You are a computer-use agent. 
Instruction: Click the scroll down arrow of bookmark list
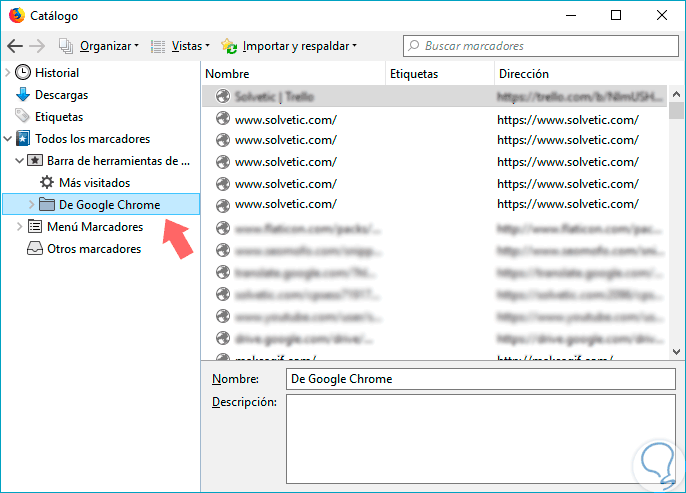676,351
